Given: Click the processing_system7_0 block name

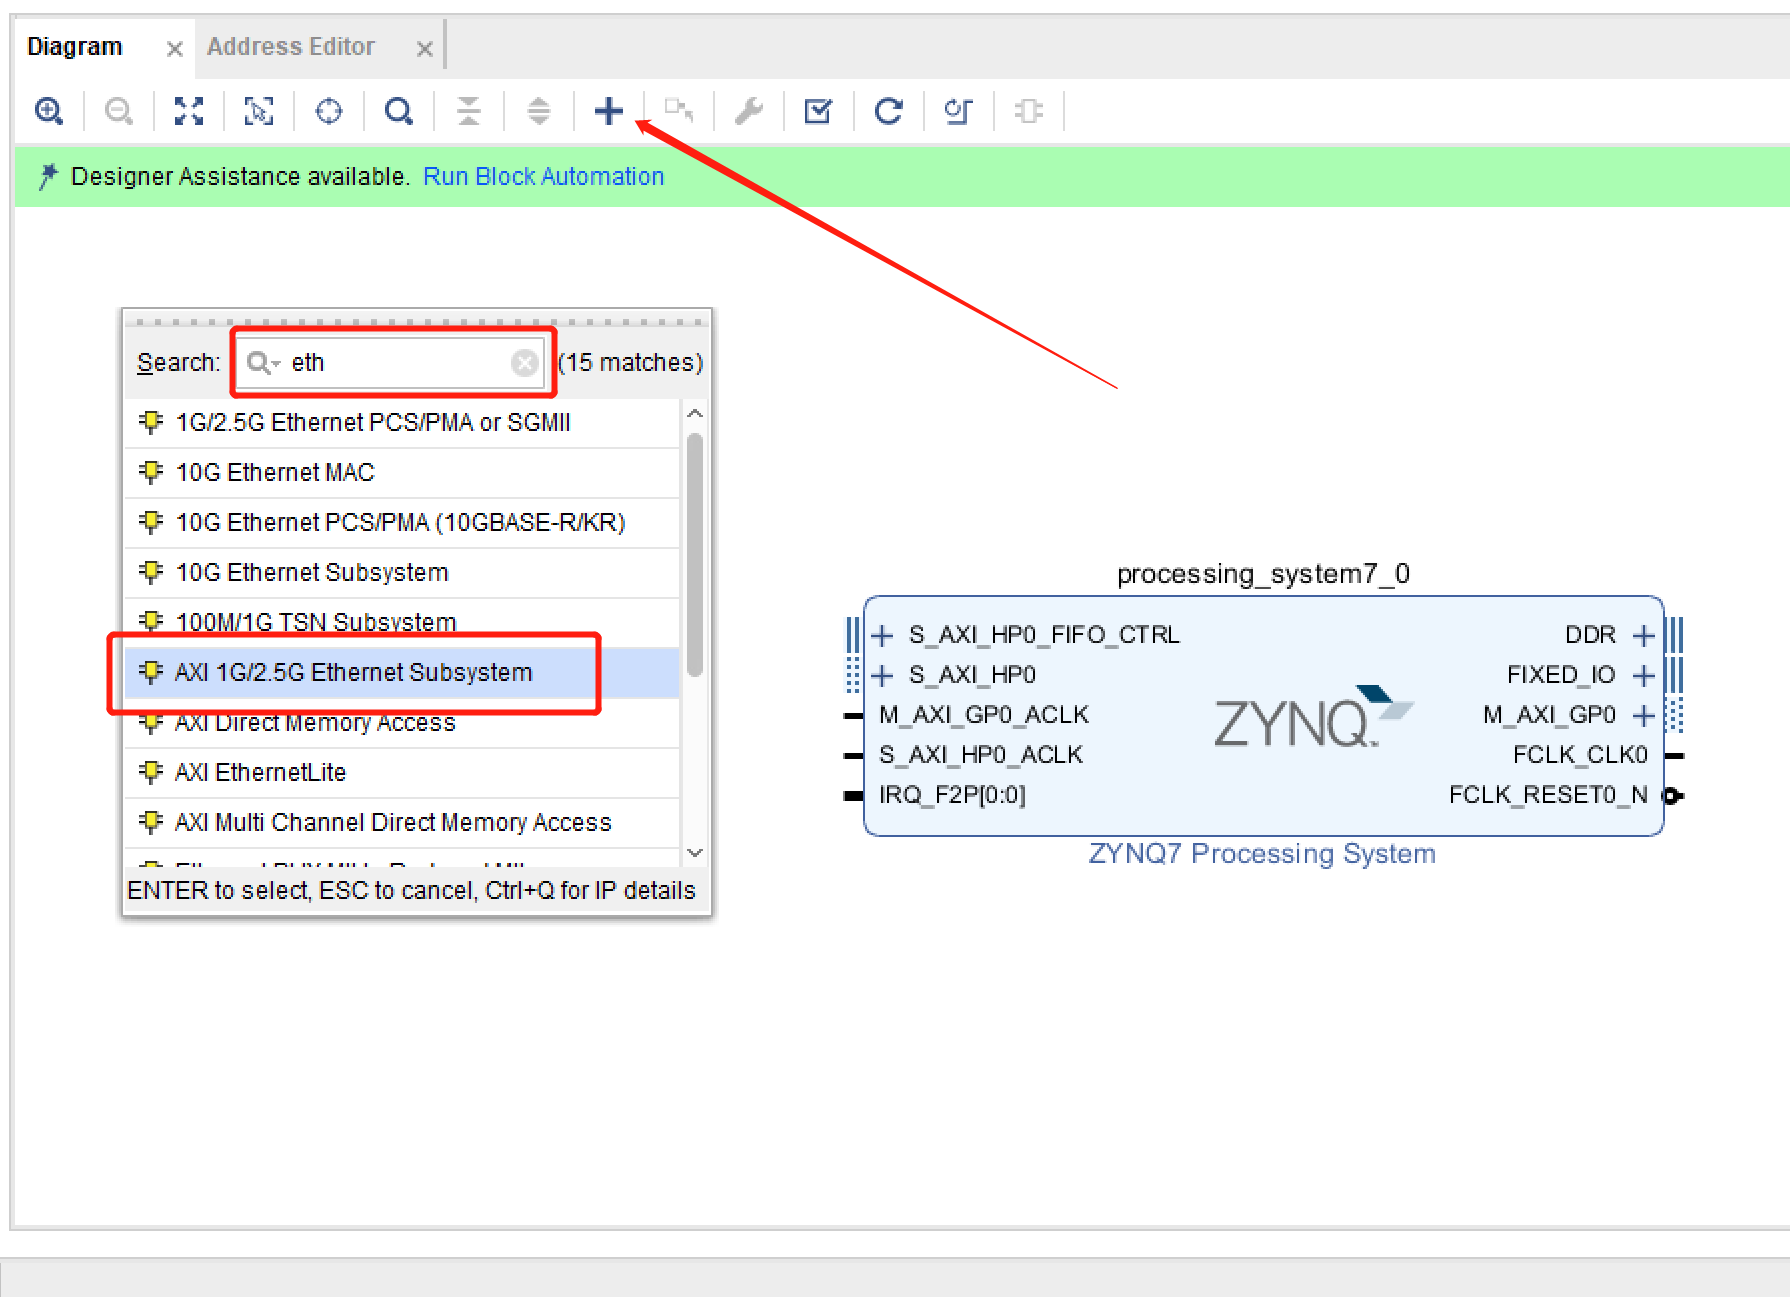Looking at the screenshot, I should click(x=1263, y=573).
